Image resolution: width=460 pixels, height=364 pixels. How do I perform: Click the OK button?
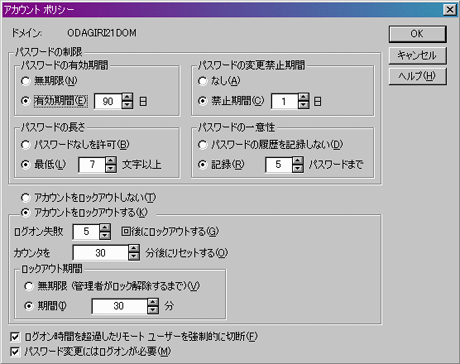click(x=417, y=34)
